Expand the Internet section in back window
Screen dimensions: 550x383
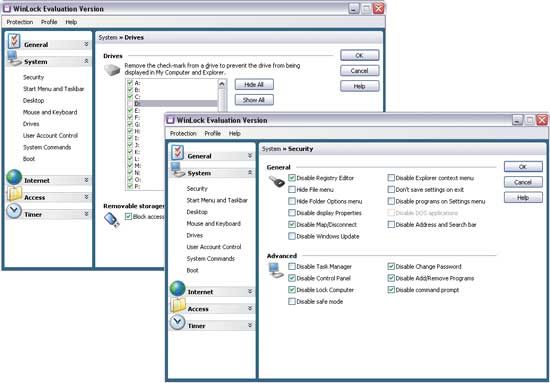coord(86,180)
